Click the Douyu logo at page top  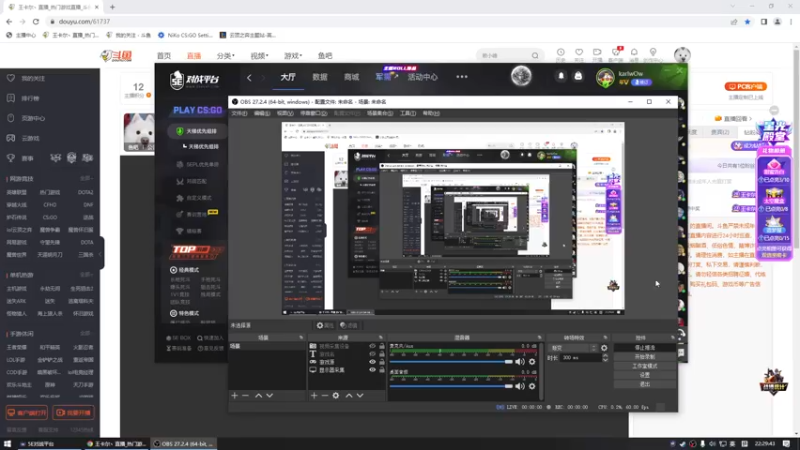[x=116, y=55]
